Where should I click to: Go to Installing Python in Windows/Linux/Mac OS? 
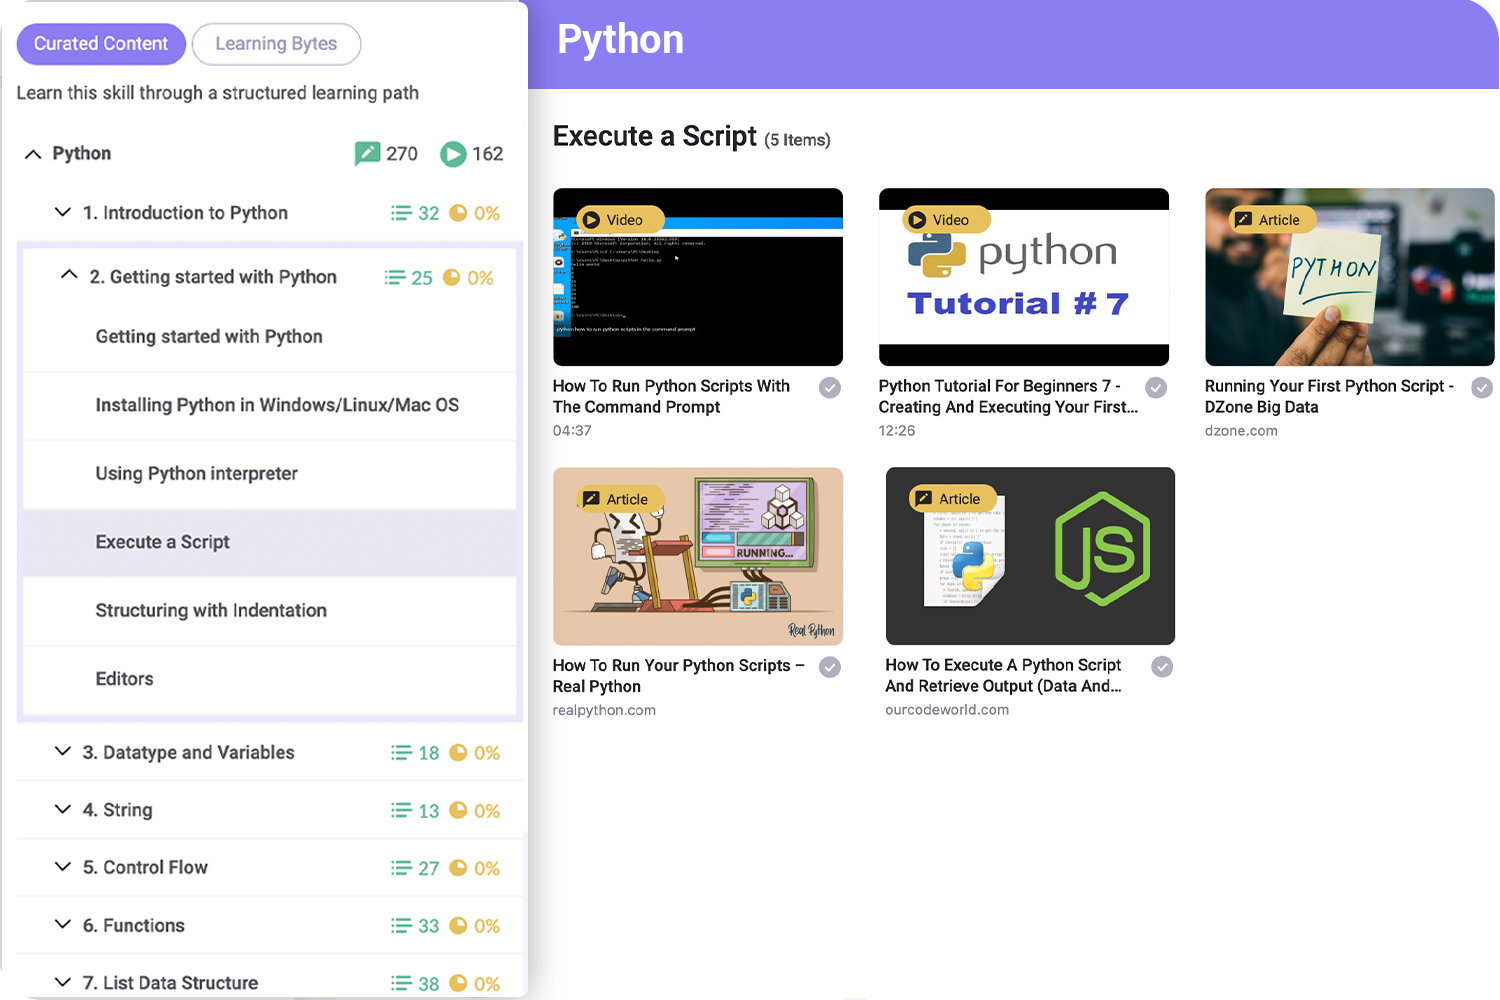click(277, 405)
